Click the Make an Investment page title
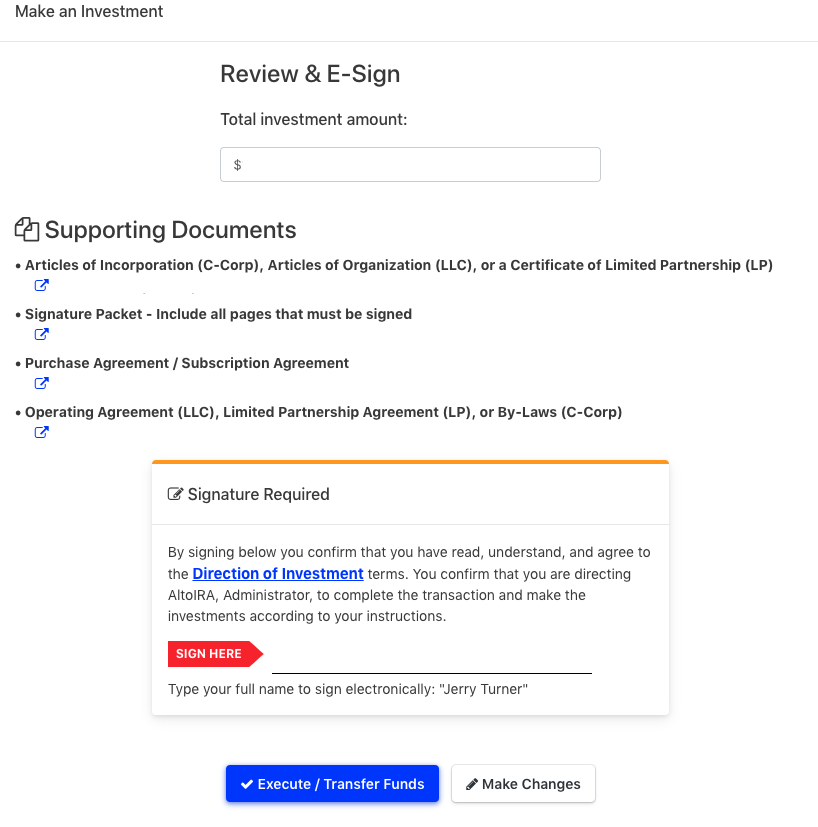The width and height of the screenshot is (818, 827). tap(89, 11)
